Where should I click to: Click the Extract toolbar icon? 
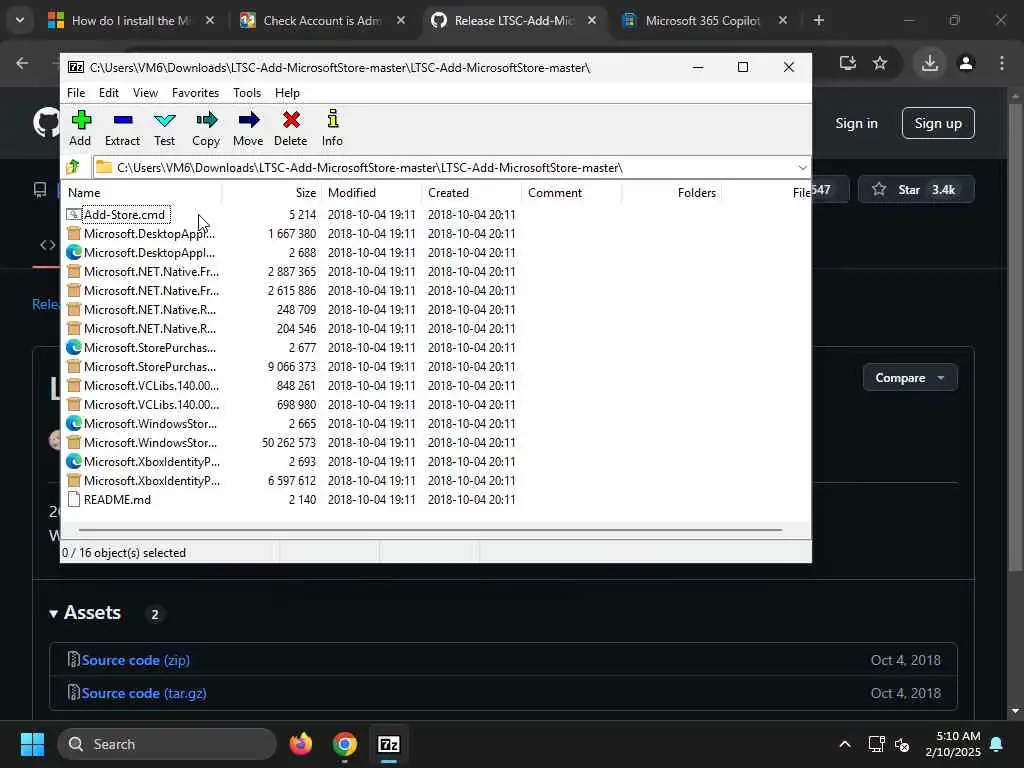coord(122,128)
